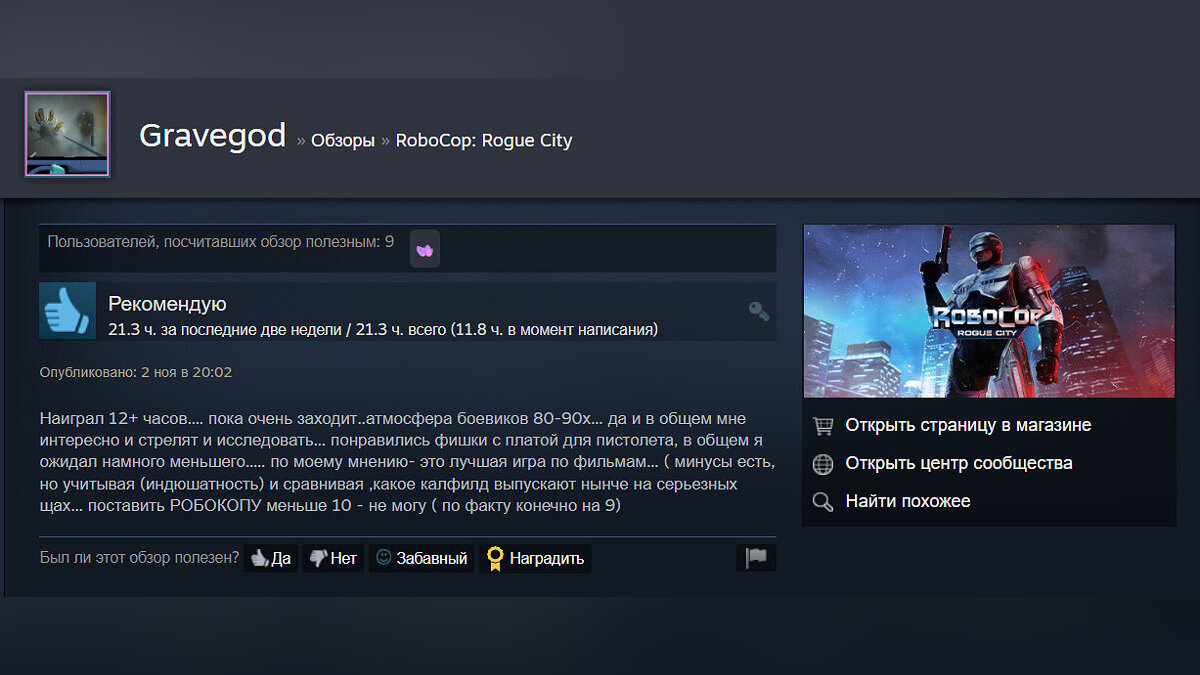Click the Рекомендую review heading

click(x=167, y=304)
